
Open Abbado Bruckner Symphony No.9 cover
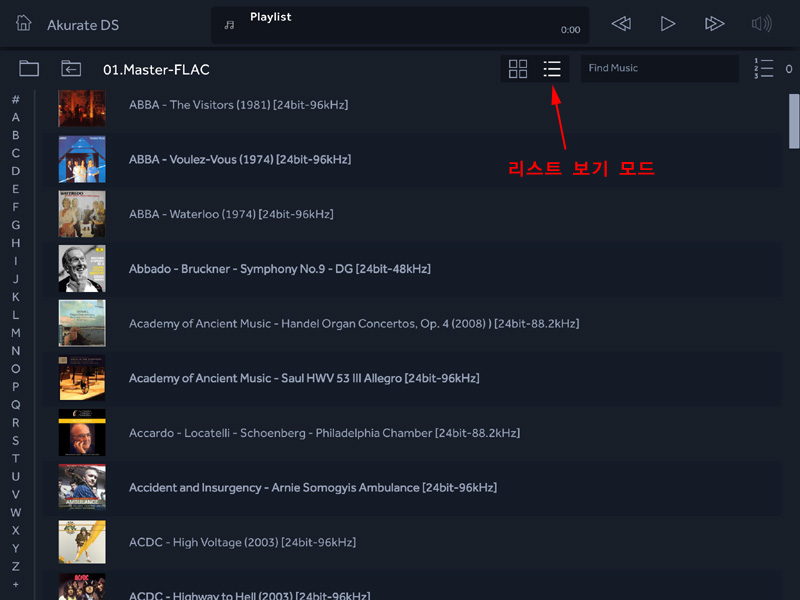pos(82,268)
